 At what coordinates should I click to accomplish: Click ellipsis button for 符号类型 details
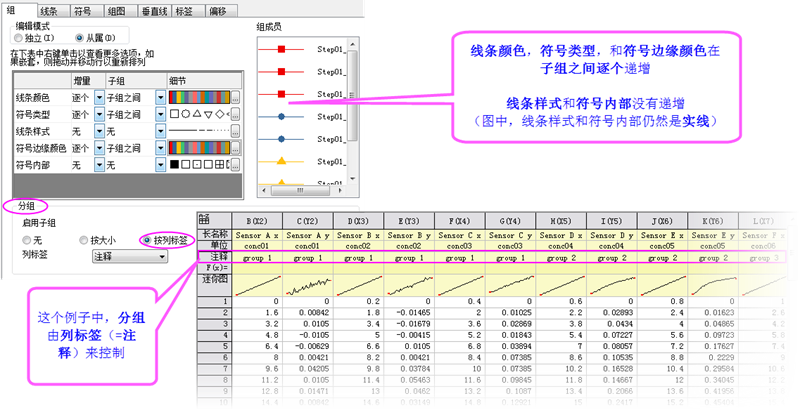[x=235, y=114]
